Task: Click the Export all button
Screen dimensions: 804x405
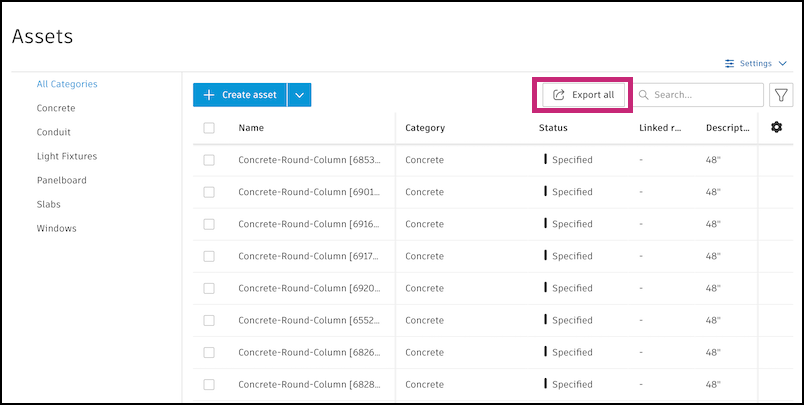Action: pos(584,95)
